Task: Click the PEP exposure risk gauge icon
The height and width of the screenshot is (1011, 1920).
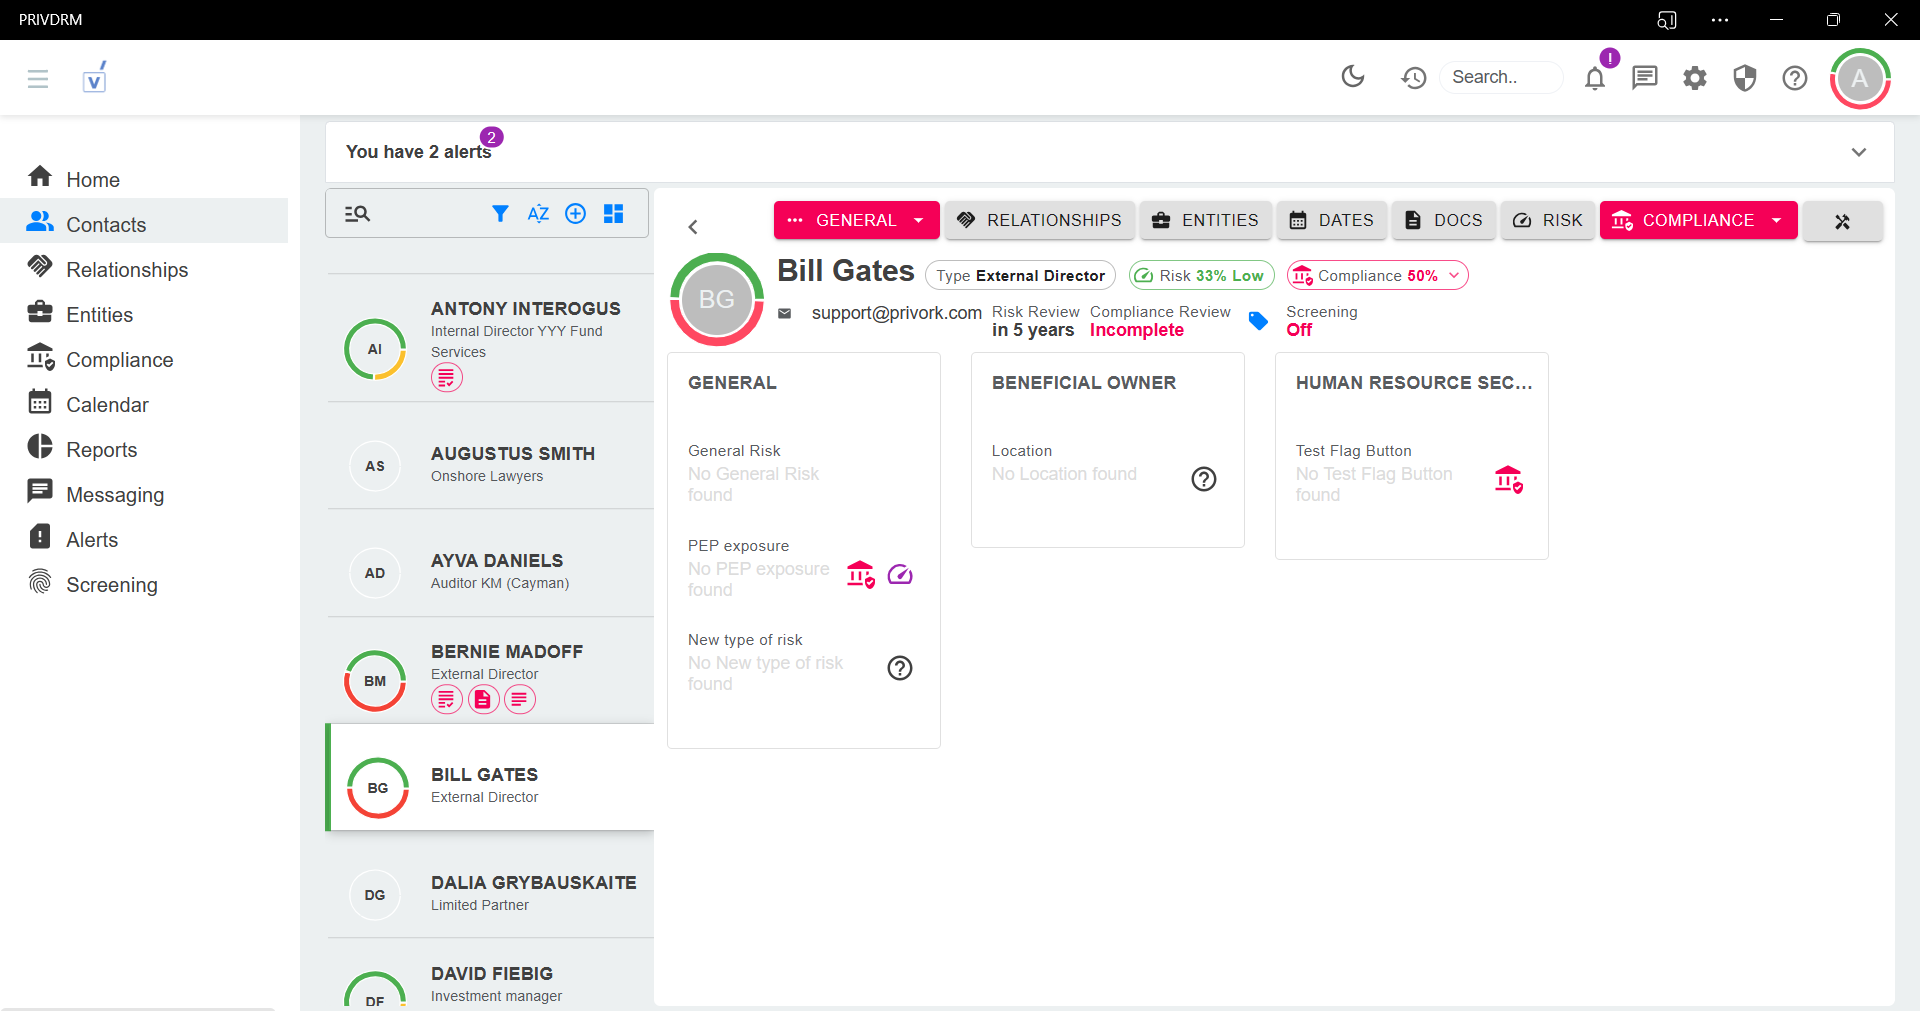Action: point(900,574)
